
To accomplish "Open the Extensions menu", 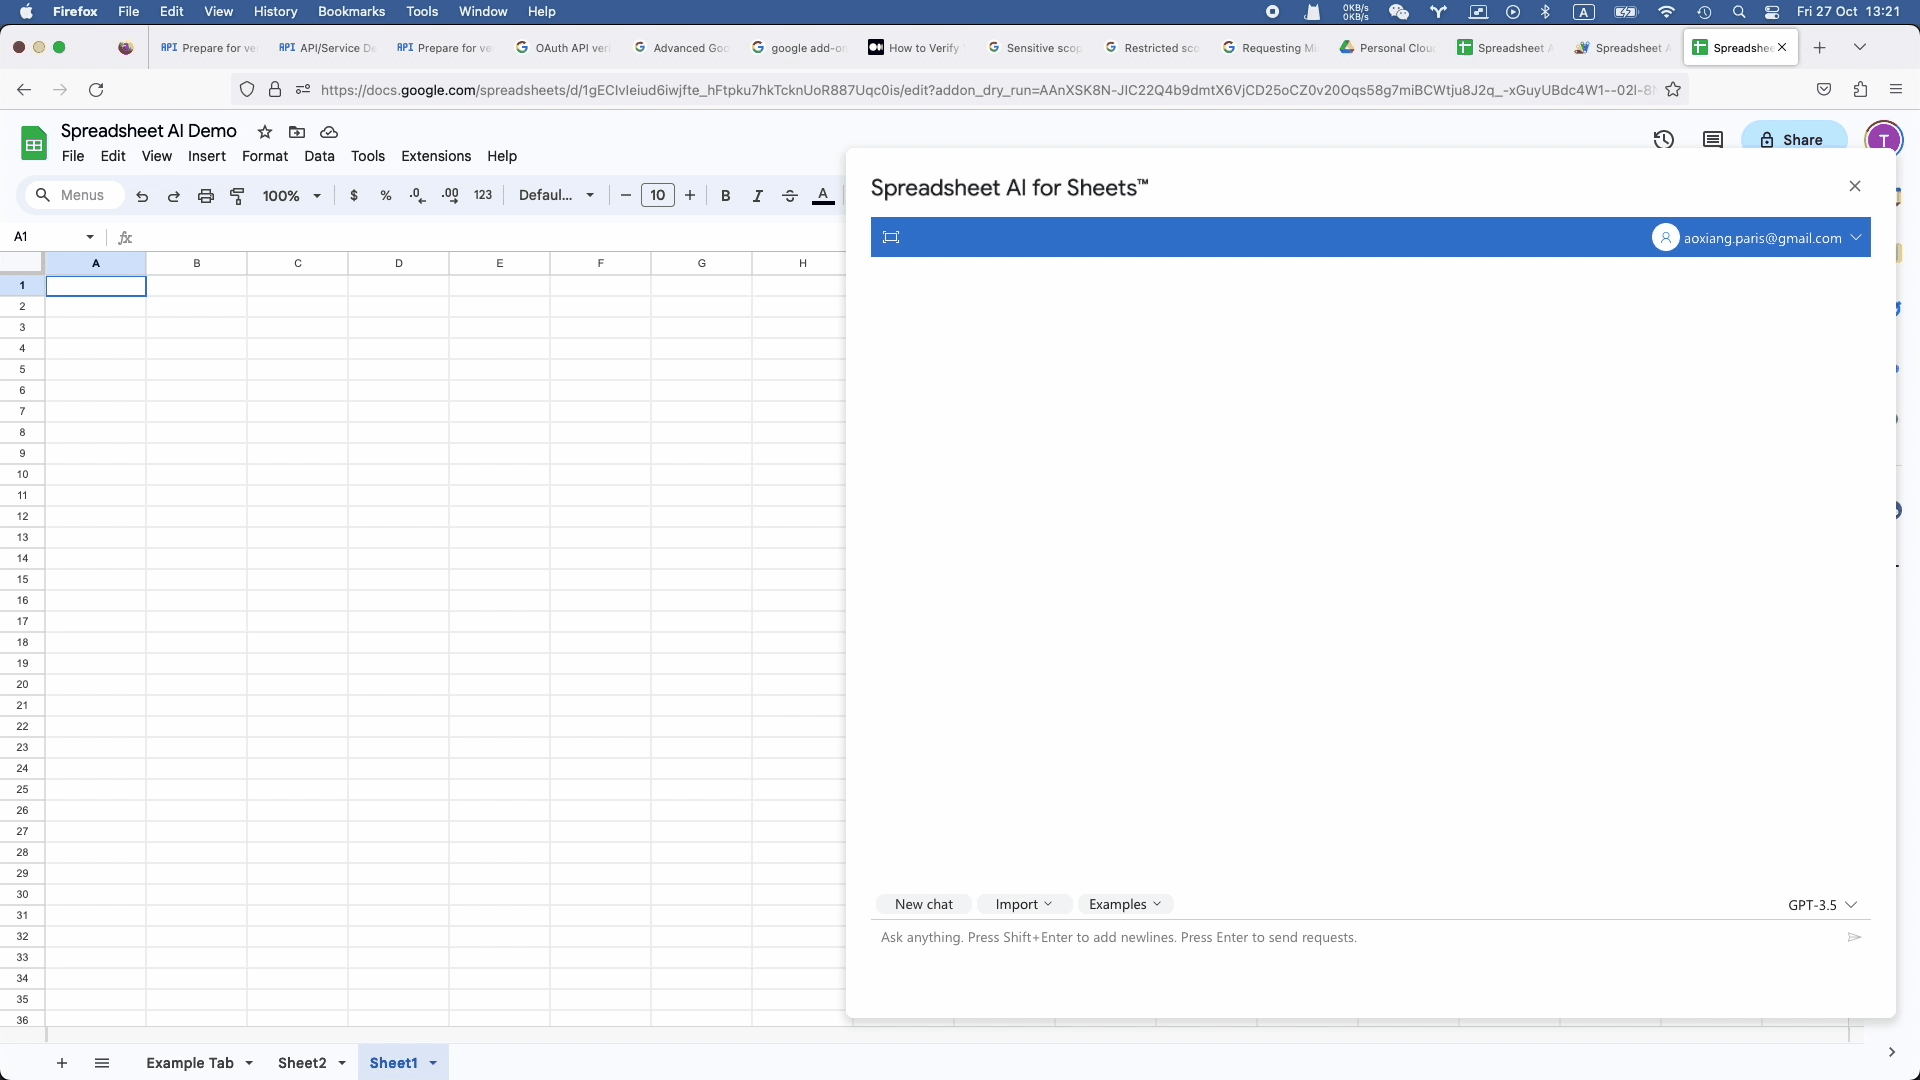I will tap(436, 156).
